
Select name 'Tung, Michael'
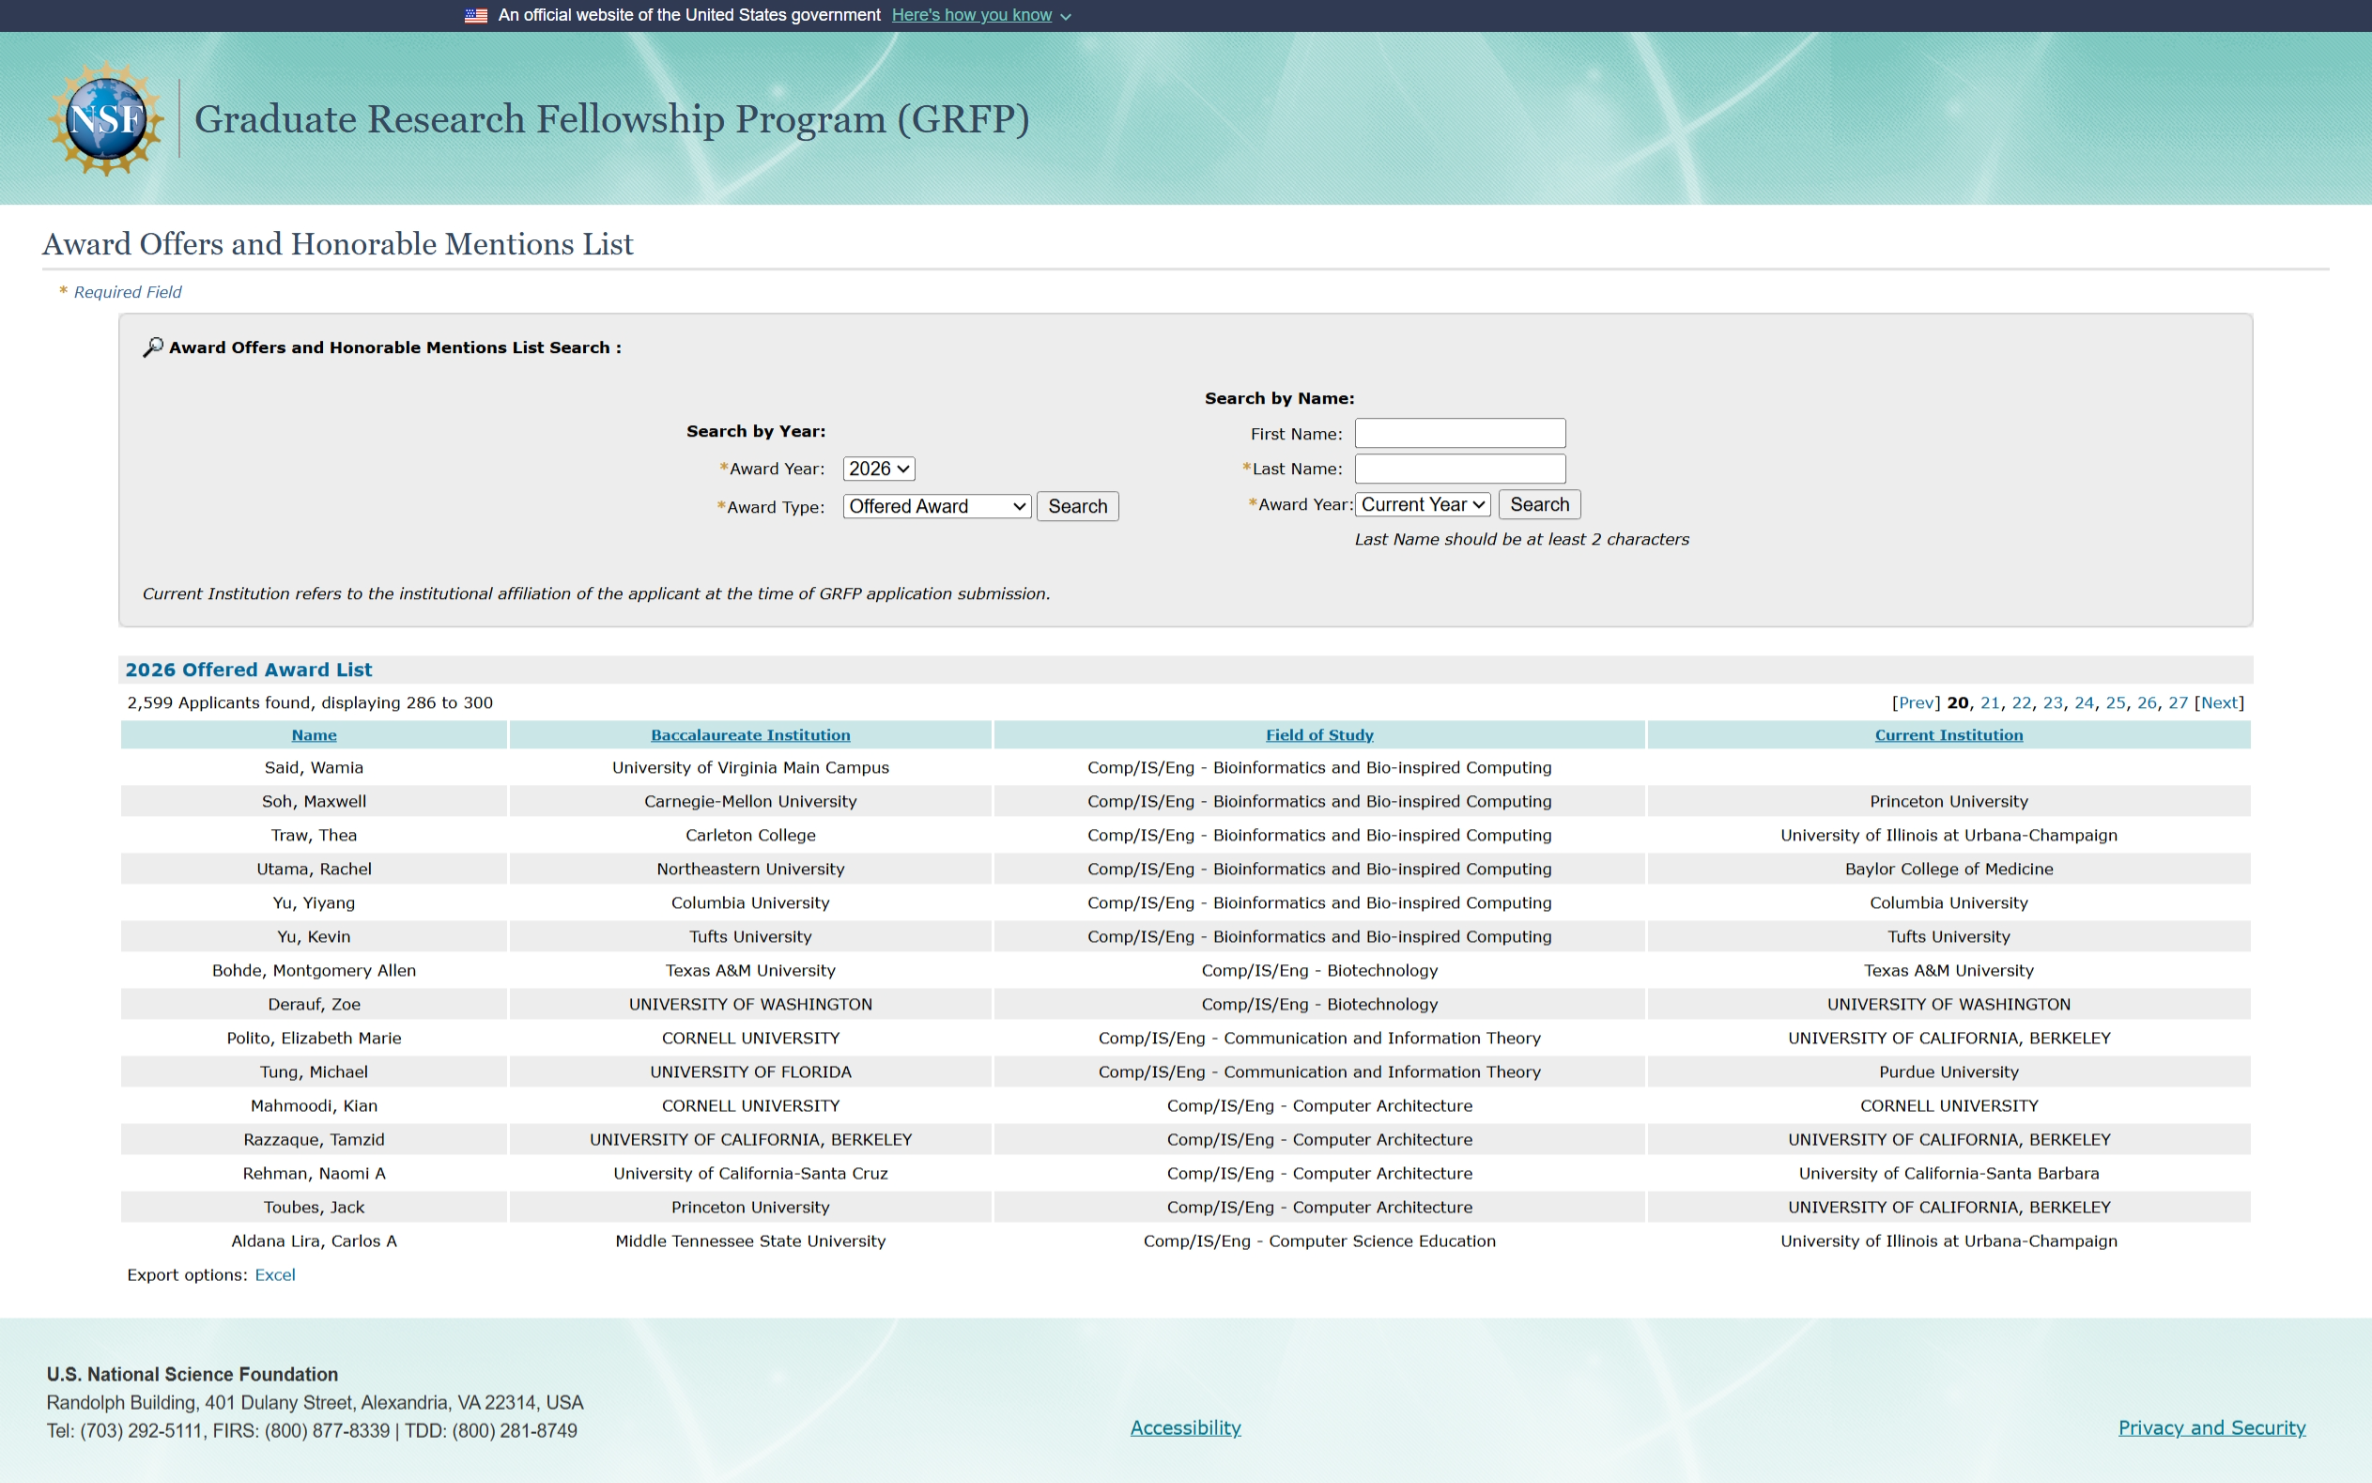coord(314,1073)
